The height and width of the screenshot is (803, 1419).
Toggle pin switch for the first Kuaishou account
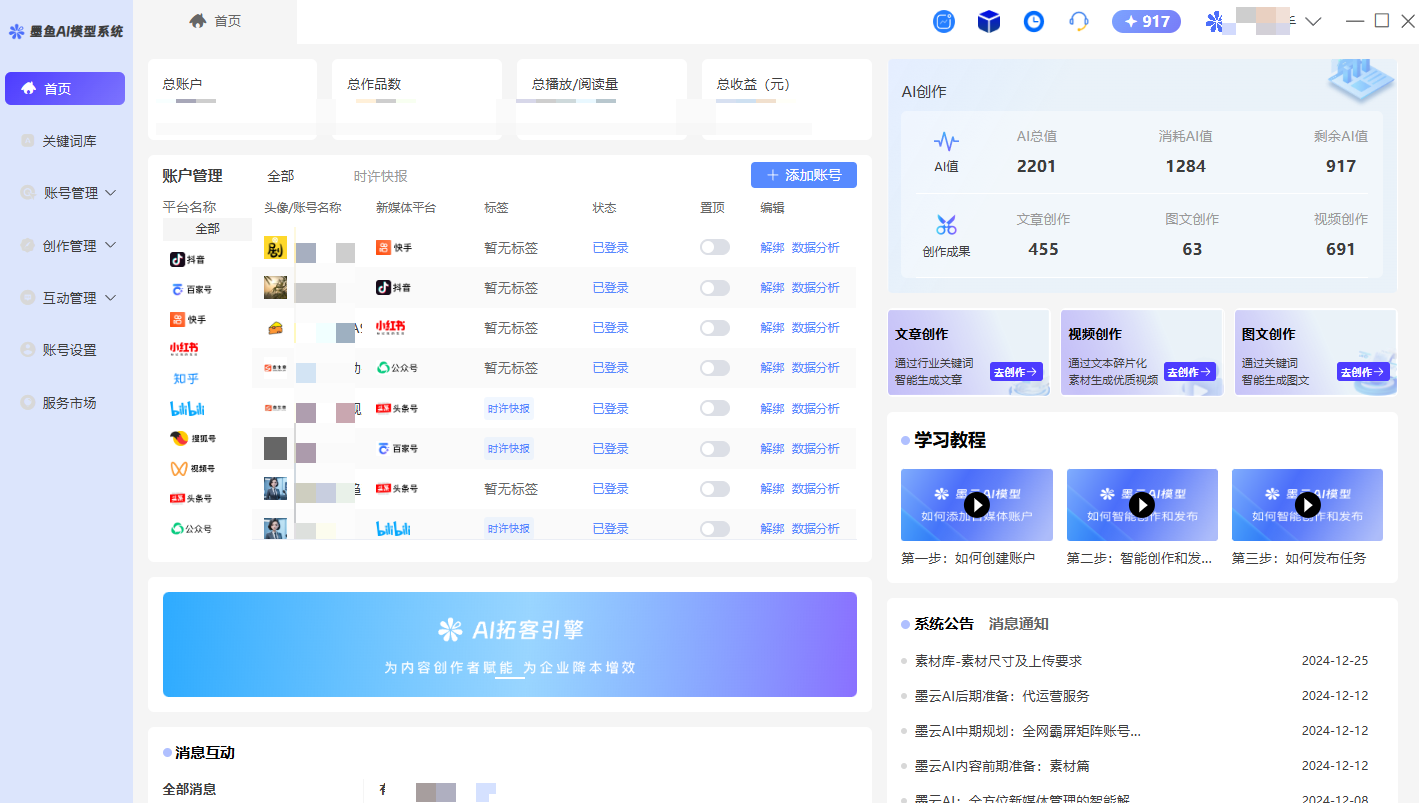point(714,247)
